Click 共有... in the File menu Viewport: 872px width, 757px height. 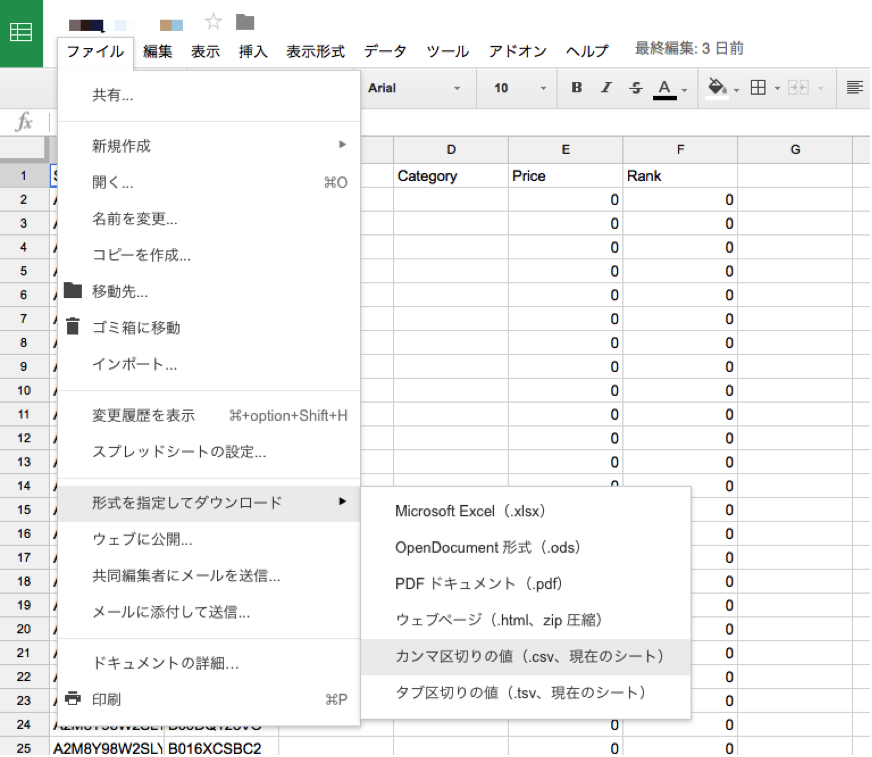(113, 95)
